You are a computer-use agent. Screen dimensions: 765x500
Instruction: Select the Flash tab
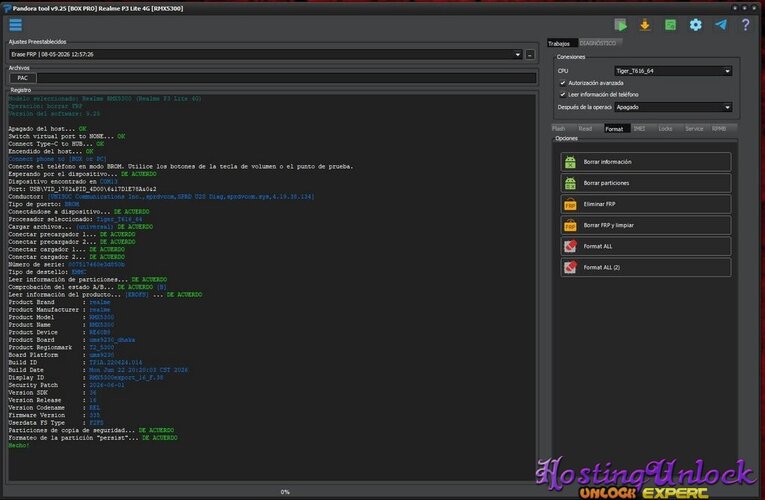click(559, 129)
